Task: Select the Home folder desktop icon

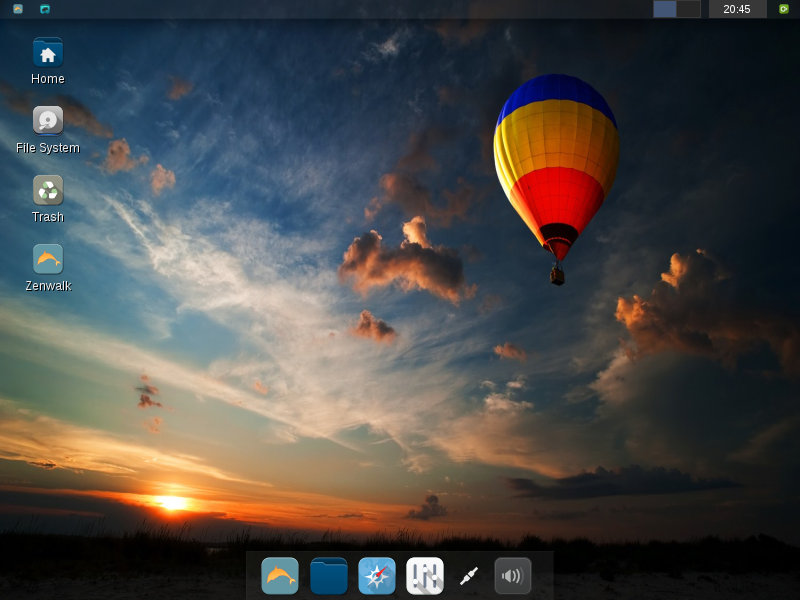Action: [48, 53]
